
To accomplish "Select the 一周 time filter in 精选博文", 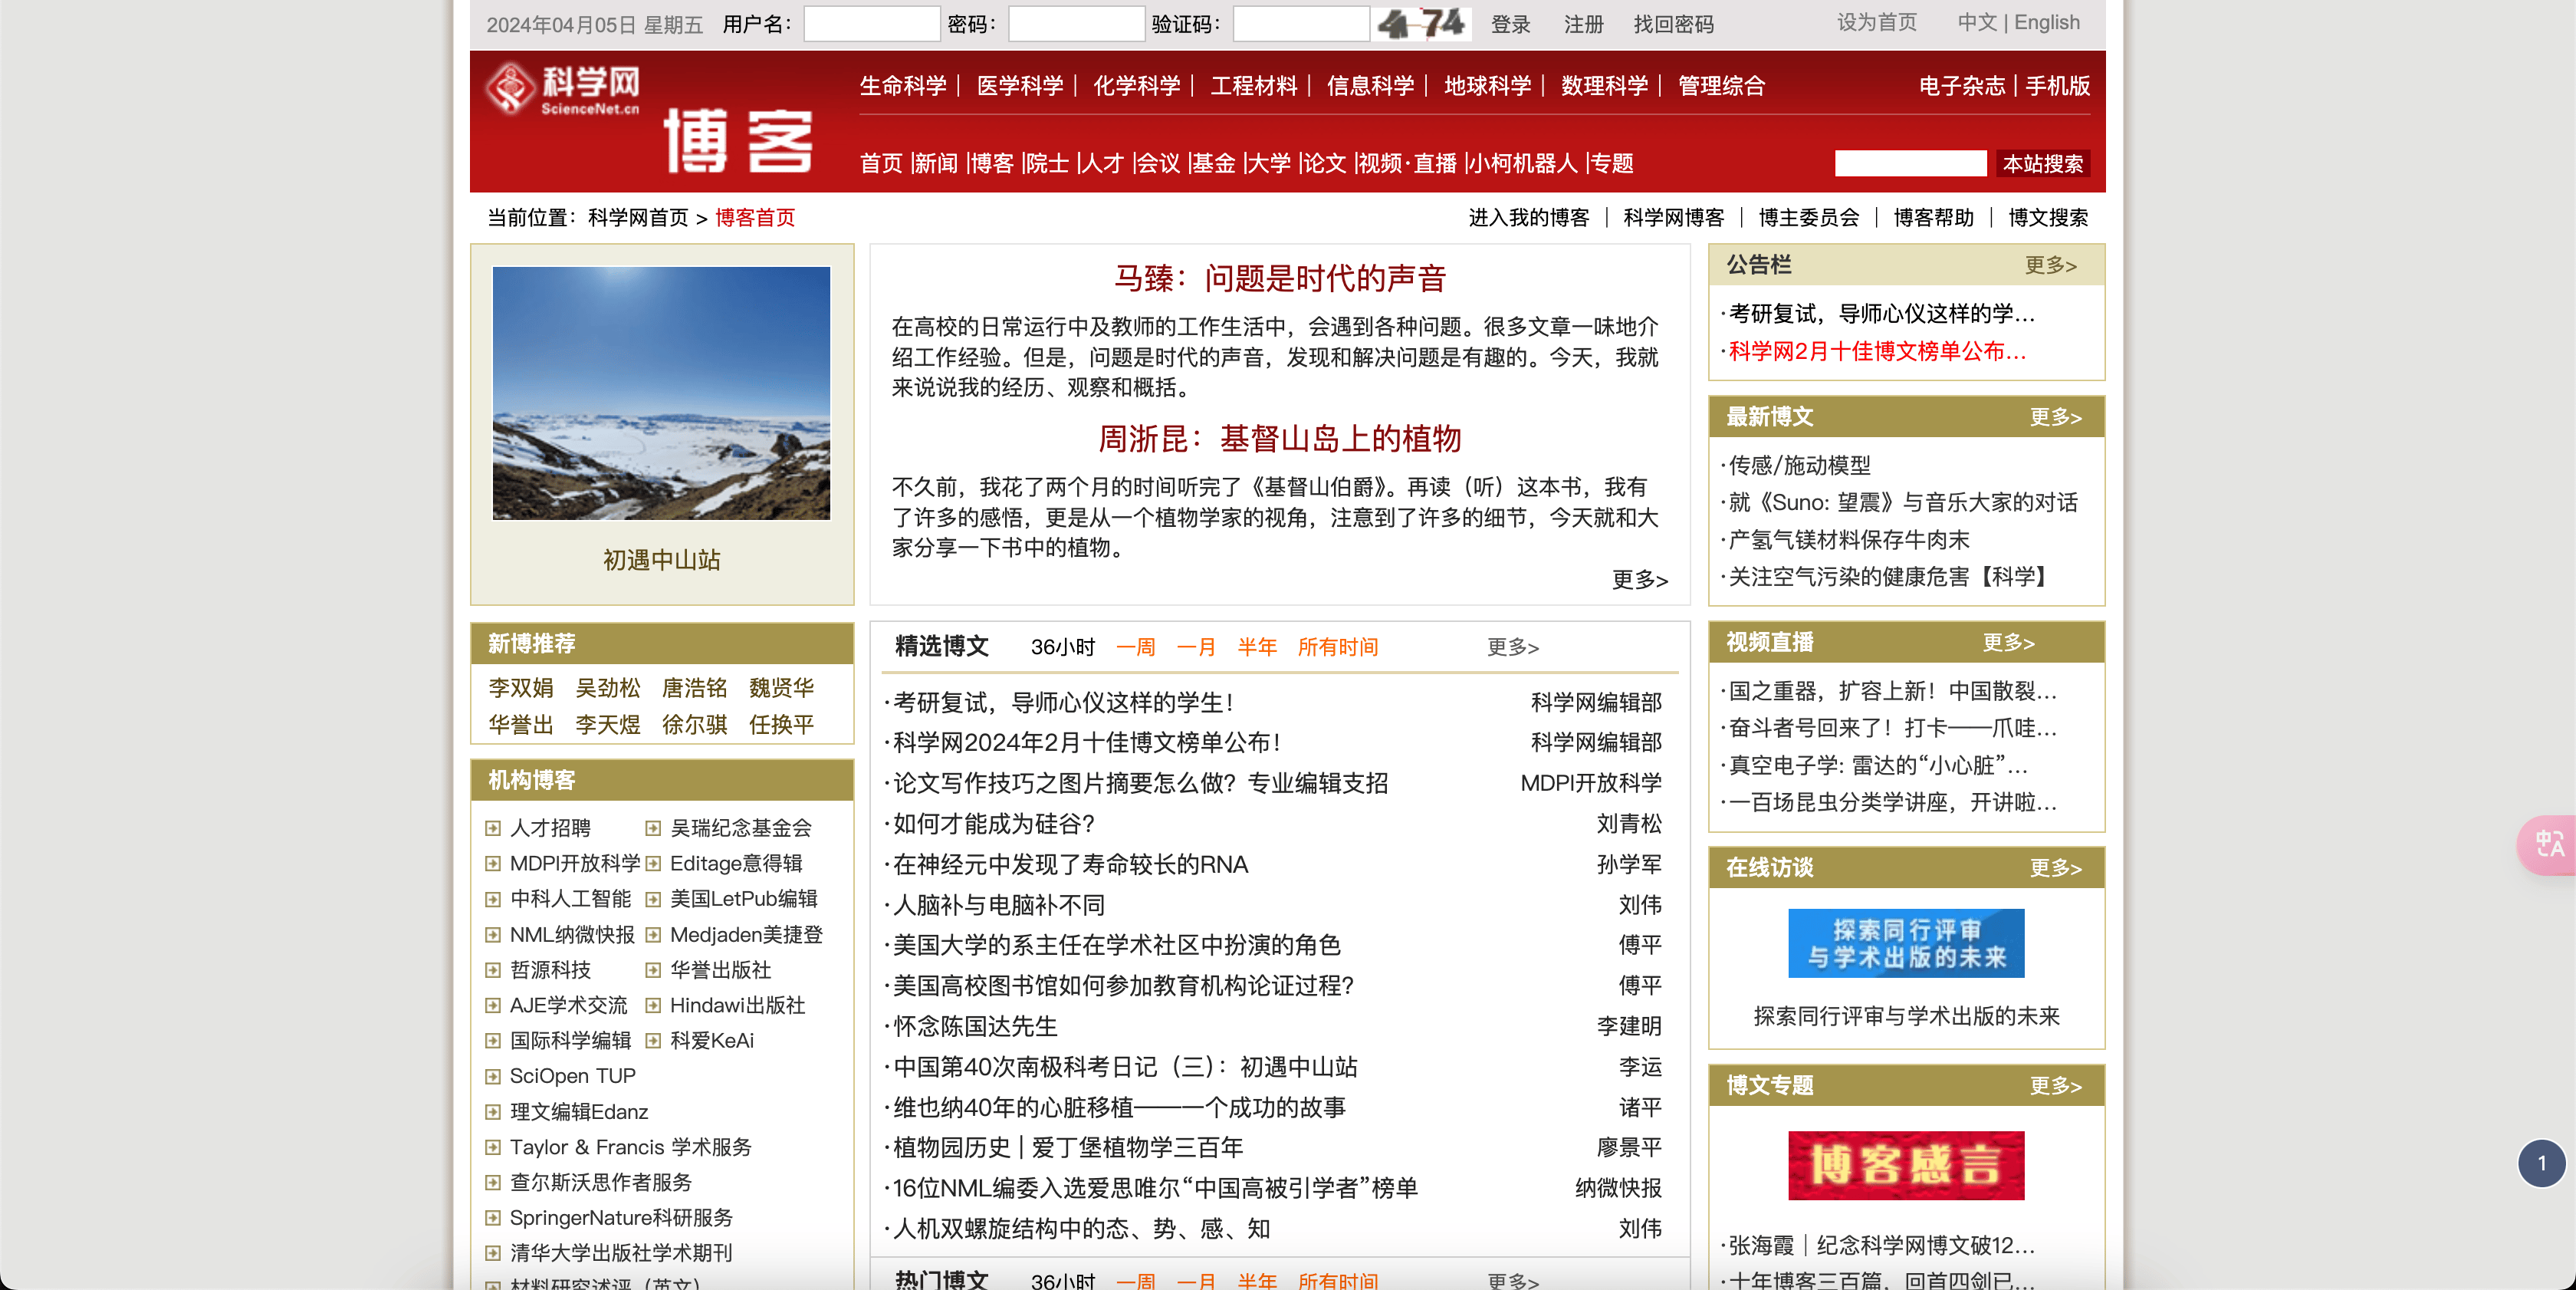I will pos(1137,647).
